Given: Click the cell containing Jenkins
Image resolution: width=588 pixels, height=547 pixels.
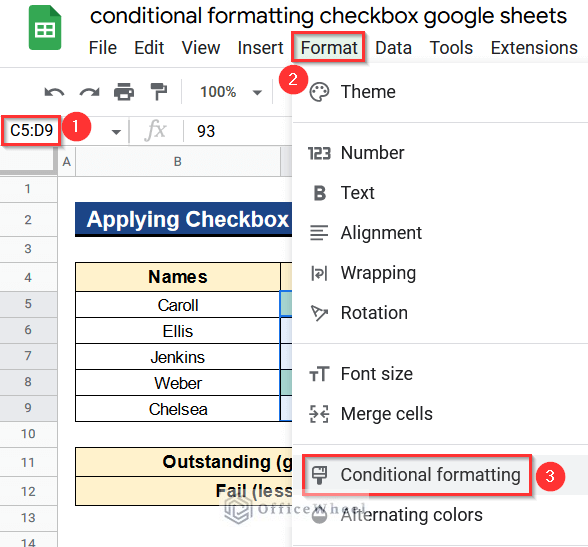Looking at the screenshot, I should point(178,357).
